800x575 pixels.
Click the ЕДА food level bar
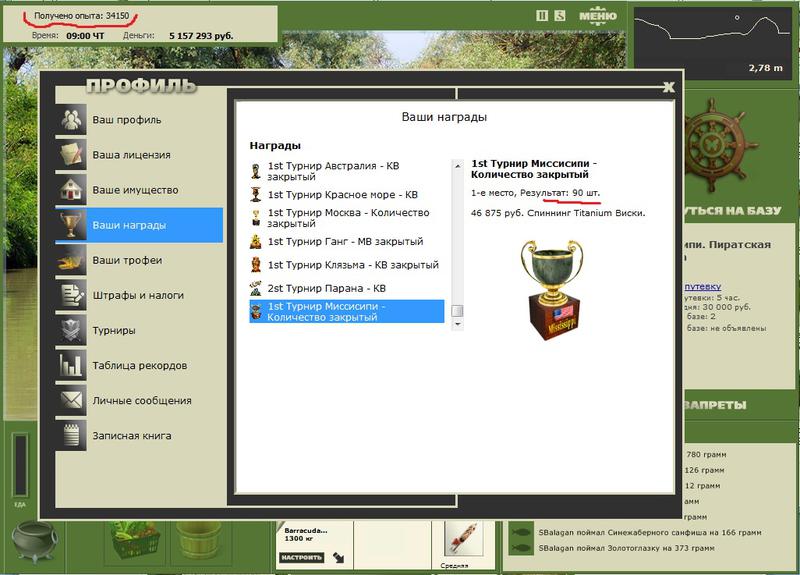pos(20,465)
